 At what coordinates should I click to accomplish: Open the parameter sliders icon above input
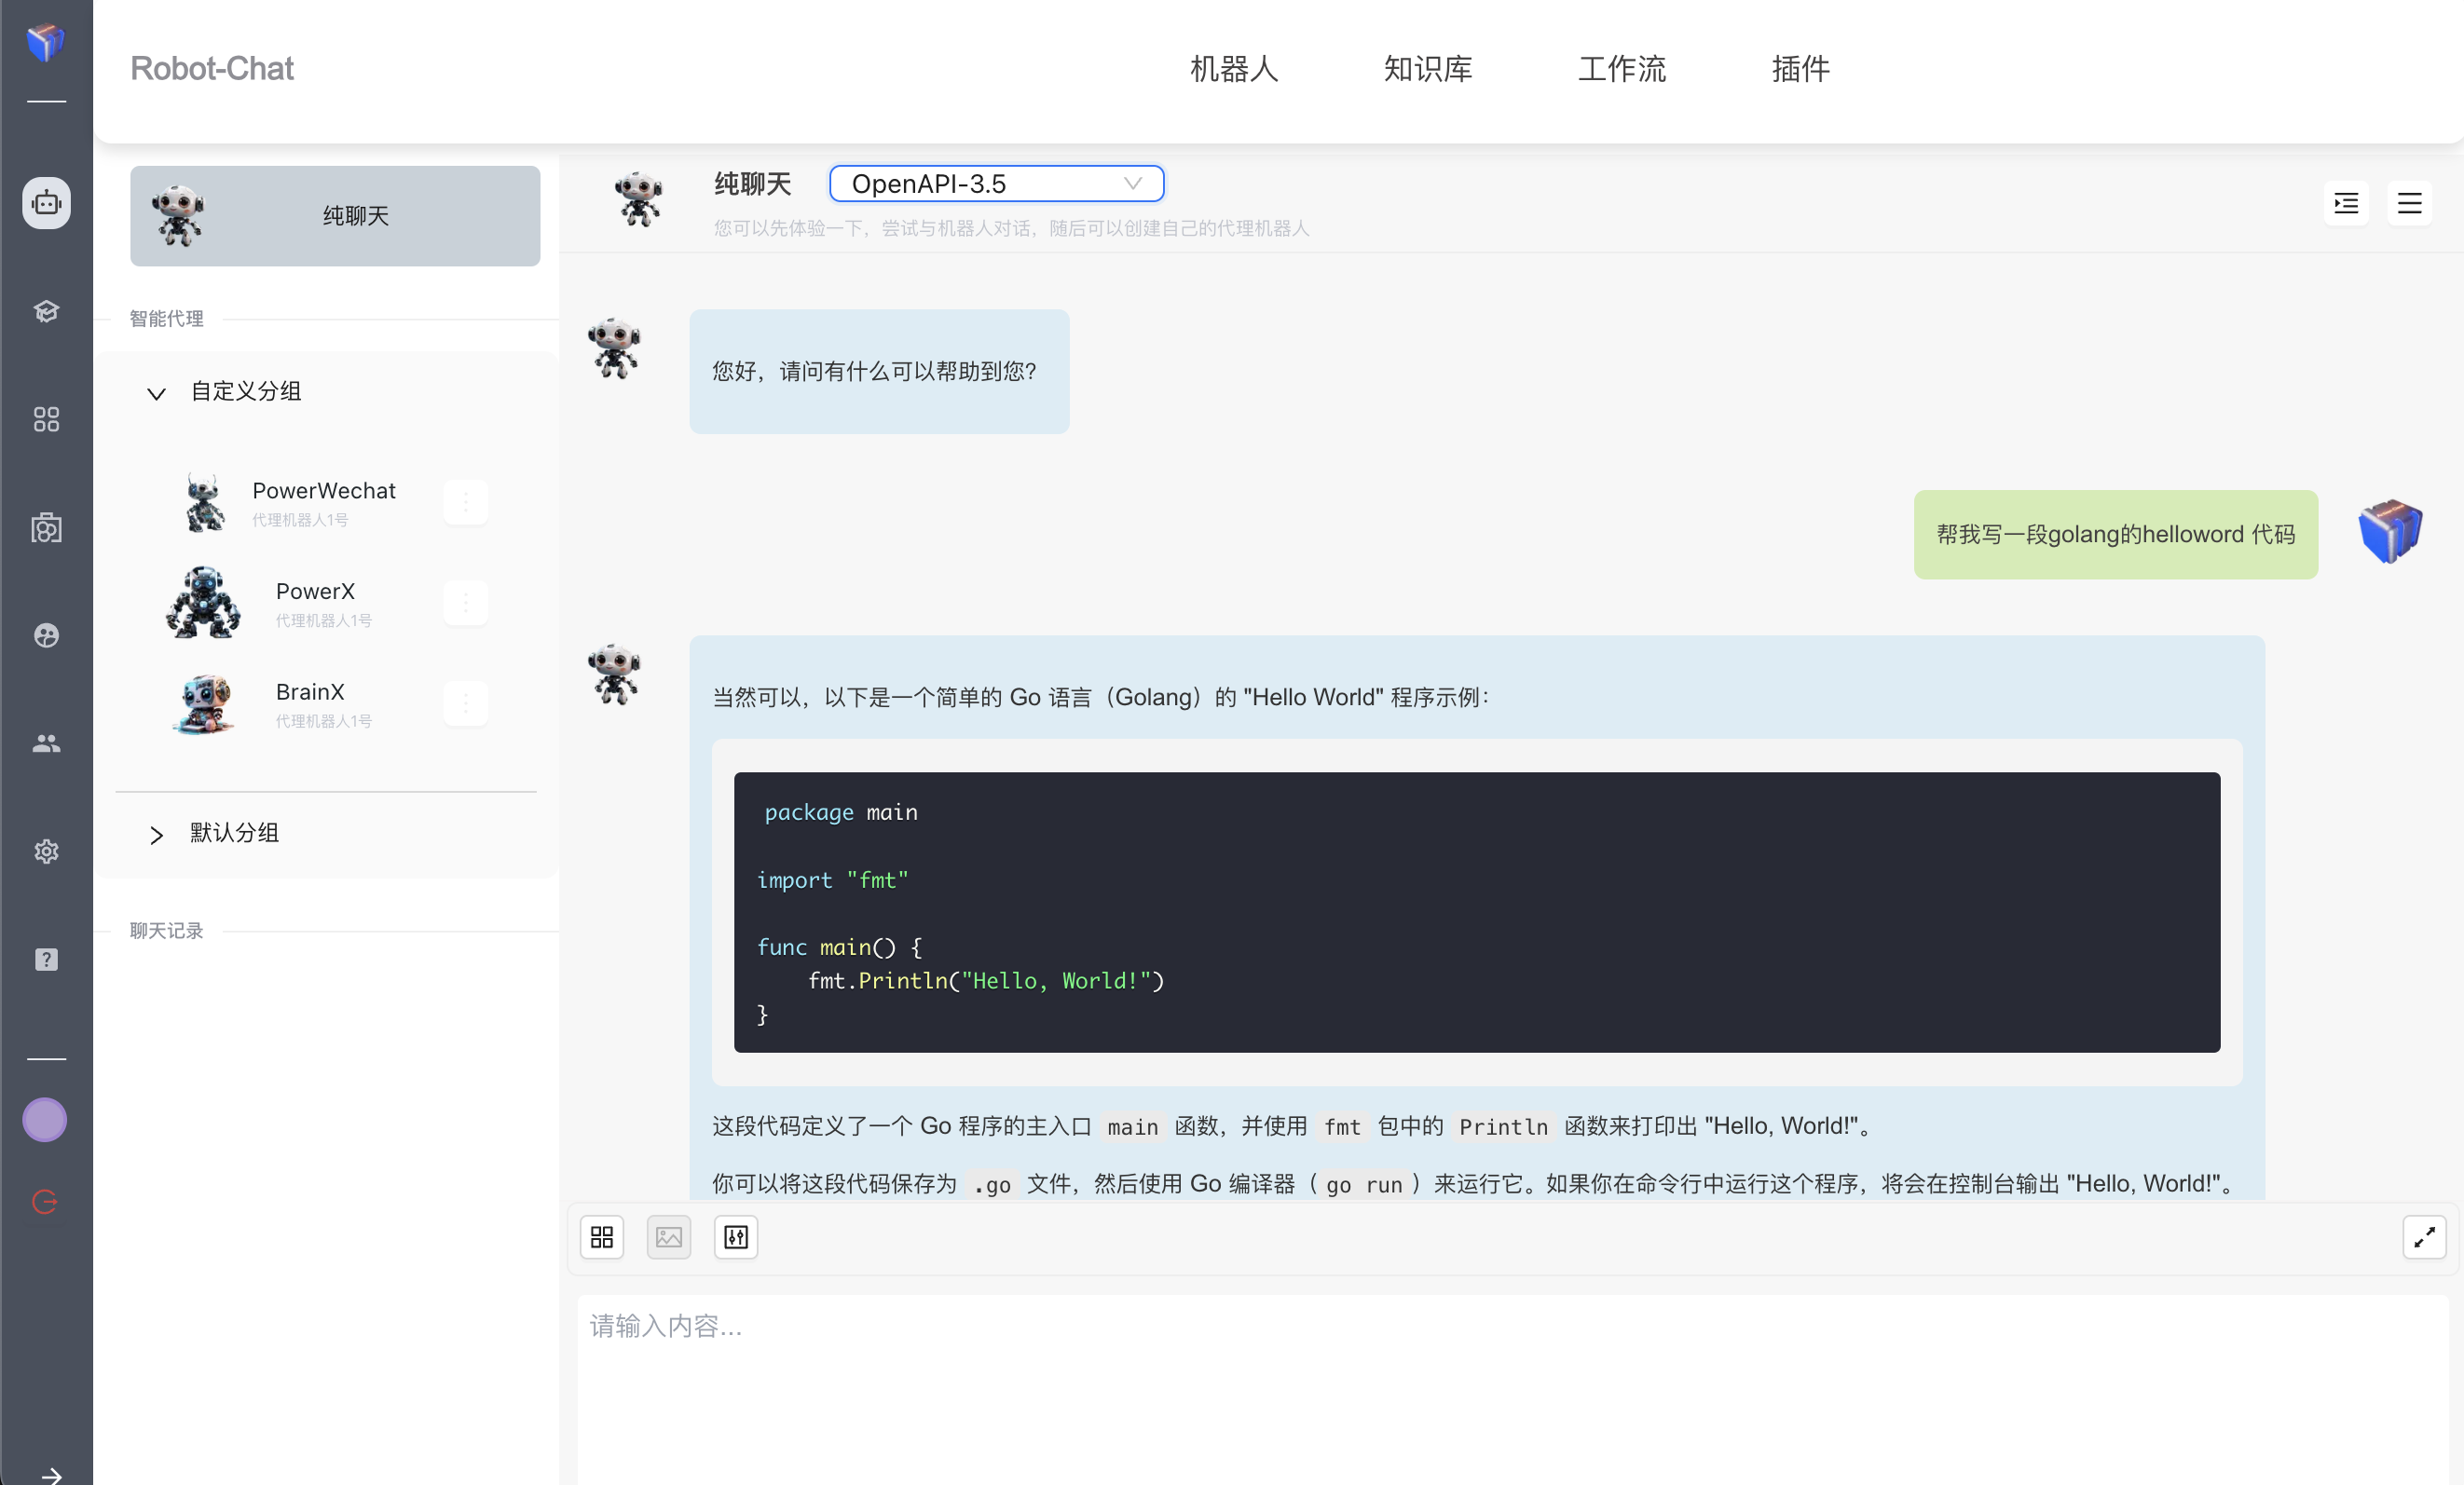tap(735, 1237)
